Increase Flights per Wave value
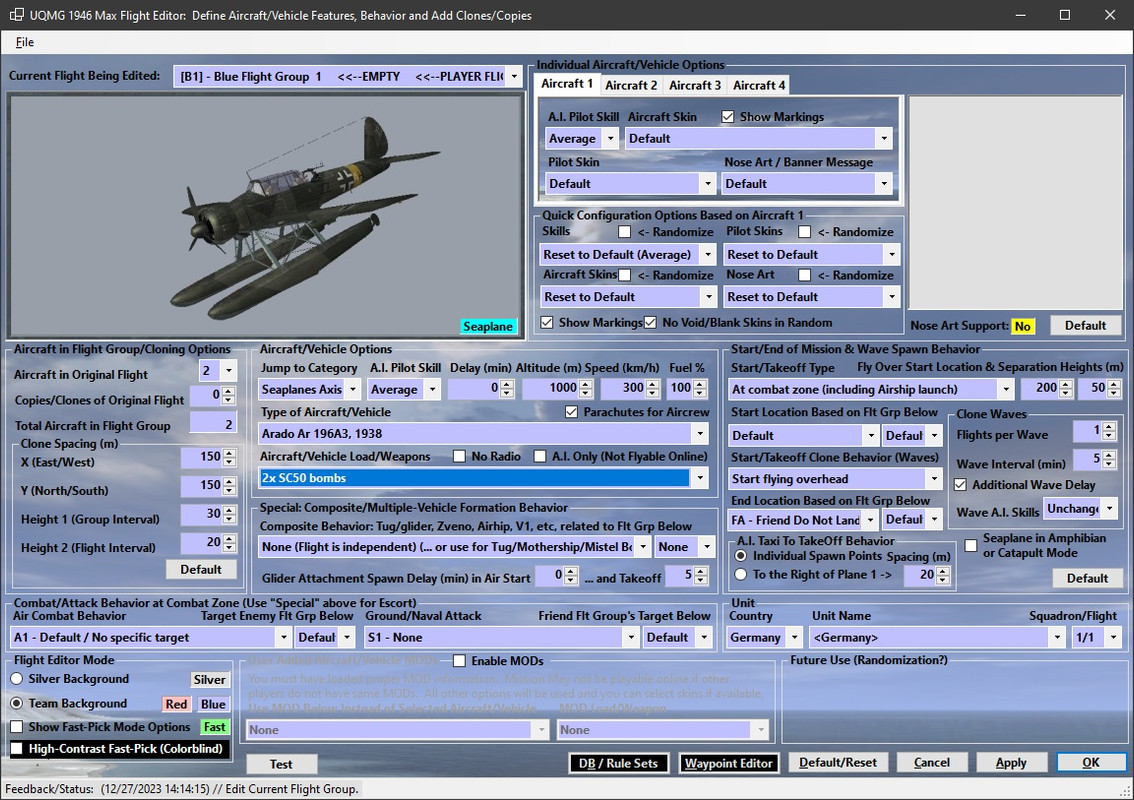 1109,427
